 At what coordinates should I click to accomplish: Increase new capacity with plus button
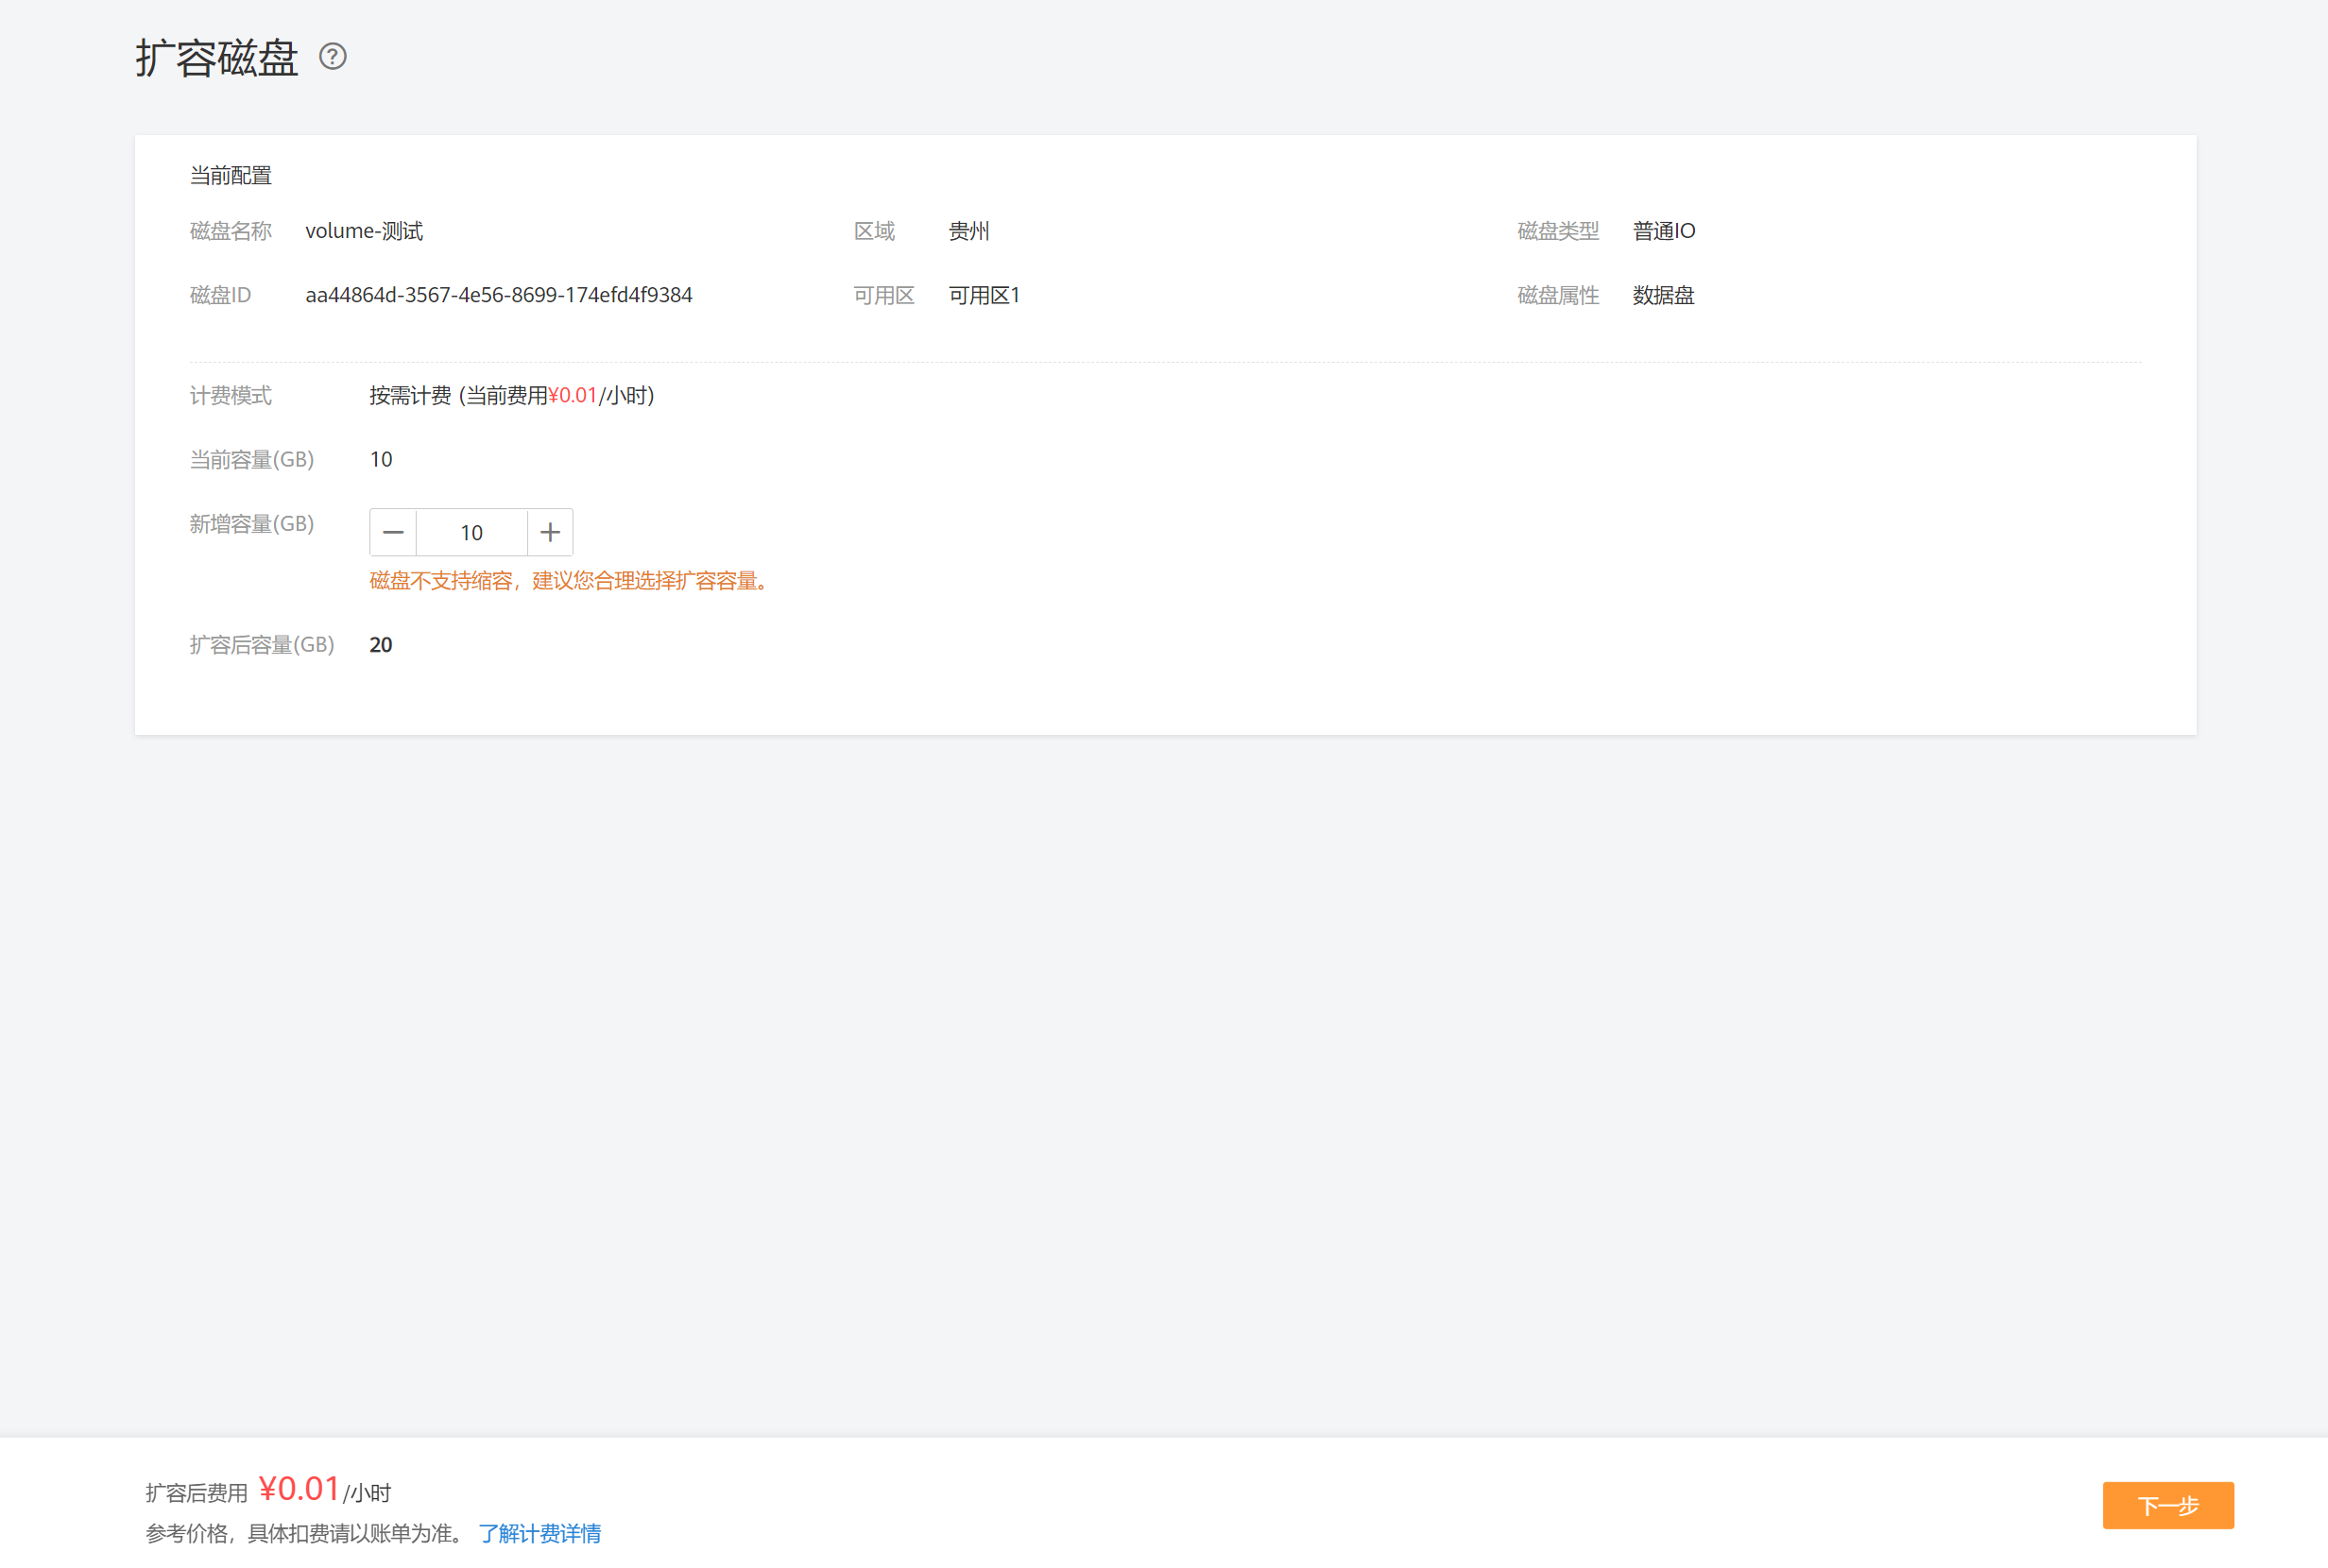550,532
